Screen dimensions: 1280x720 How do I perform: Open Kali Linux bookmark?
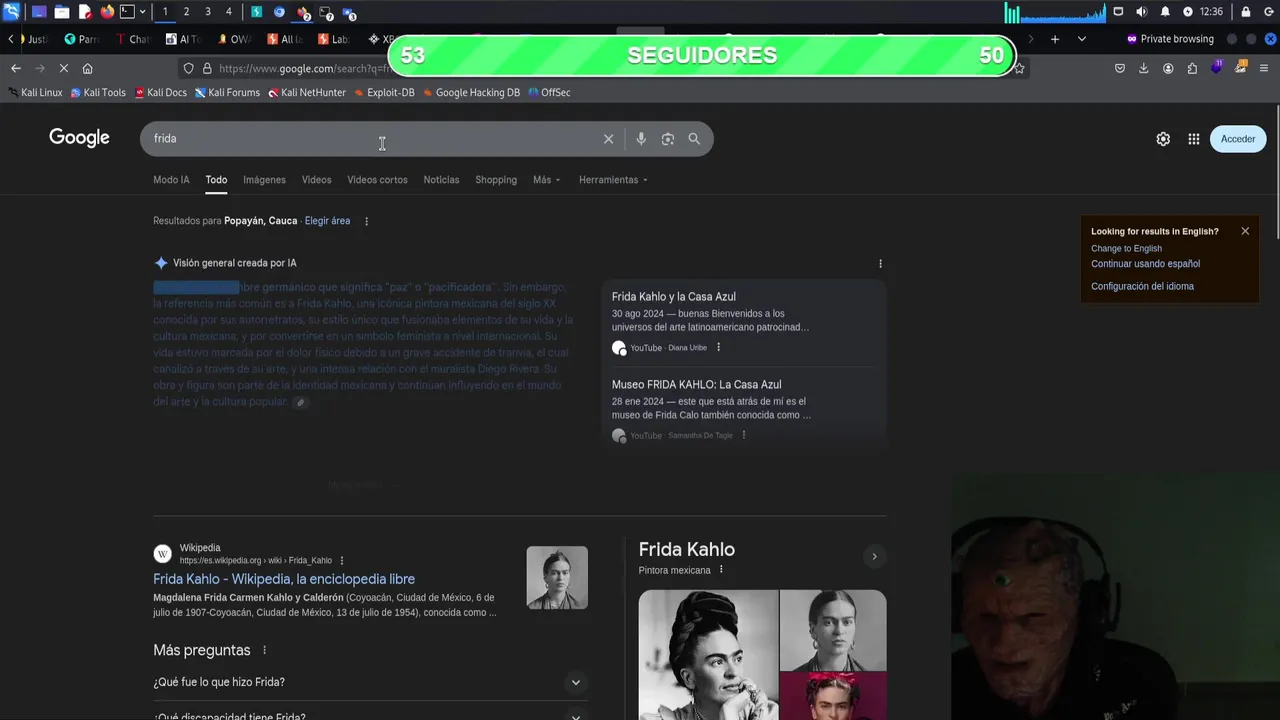click(x=35, y=92)
